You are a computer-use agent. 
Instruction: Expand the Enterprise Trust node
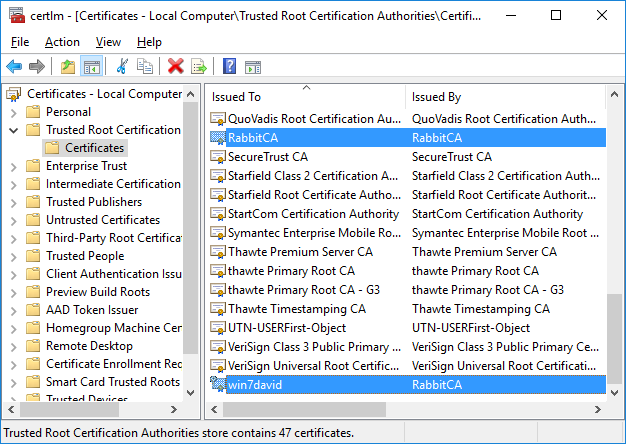pyautogui.click(x=14, y=167)
